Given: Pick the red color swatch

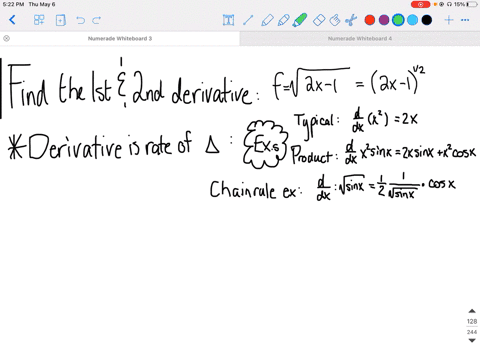Looking at the screenshot, I should pyautogui.click(x=370, y=20).
